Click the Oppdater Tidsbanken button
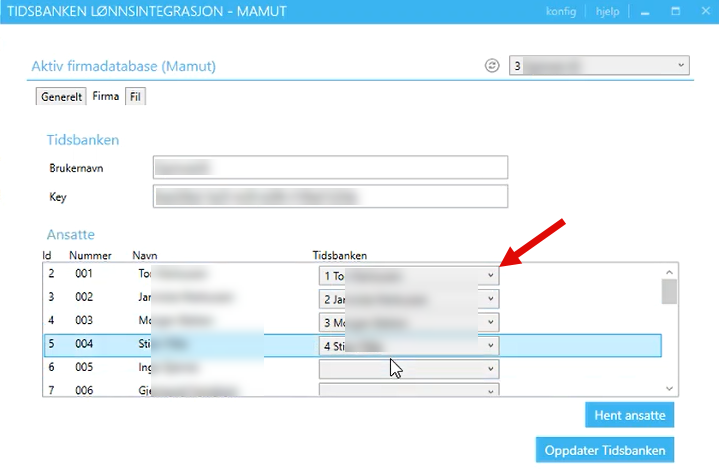 (605, 450)
